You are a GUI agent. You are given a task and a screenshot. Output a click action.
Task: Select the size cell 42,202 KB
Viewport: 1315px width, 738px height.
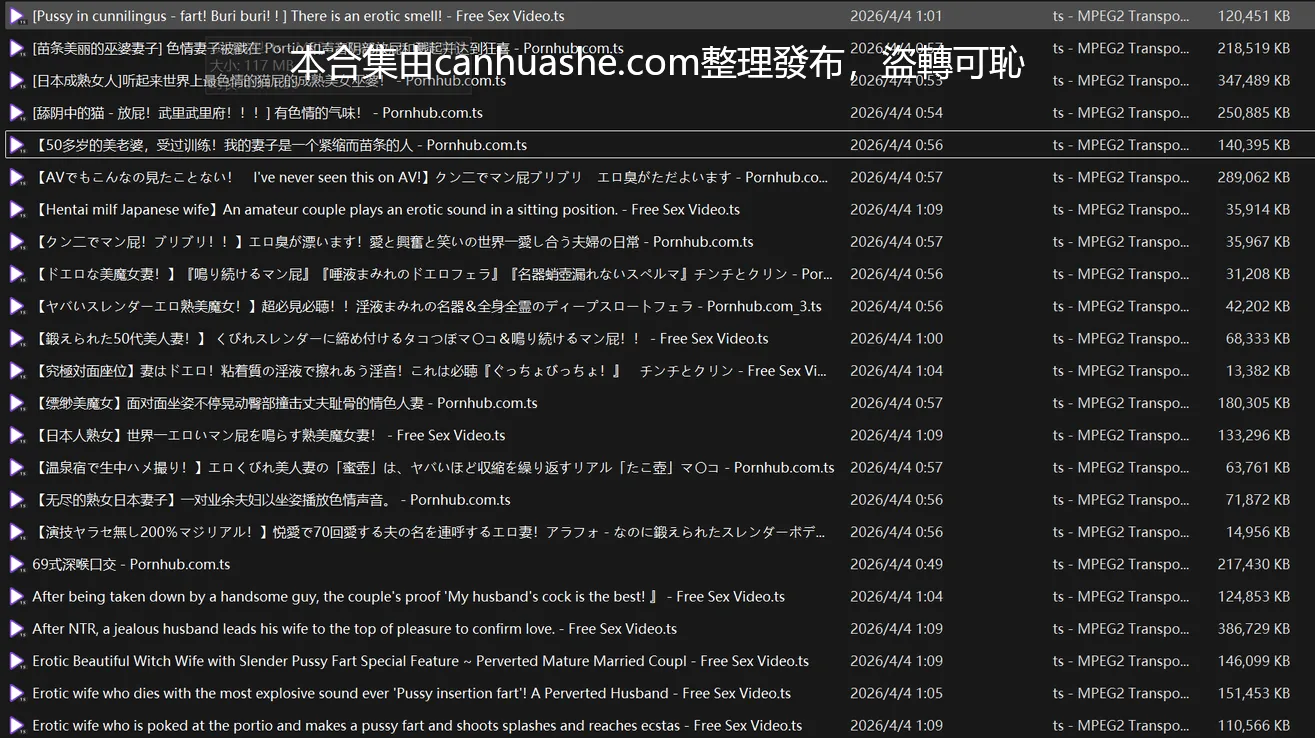1258,306
